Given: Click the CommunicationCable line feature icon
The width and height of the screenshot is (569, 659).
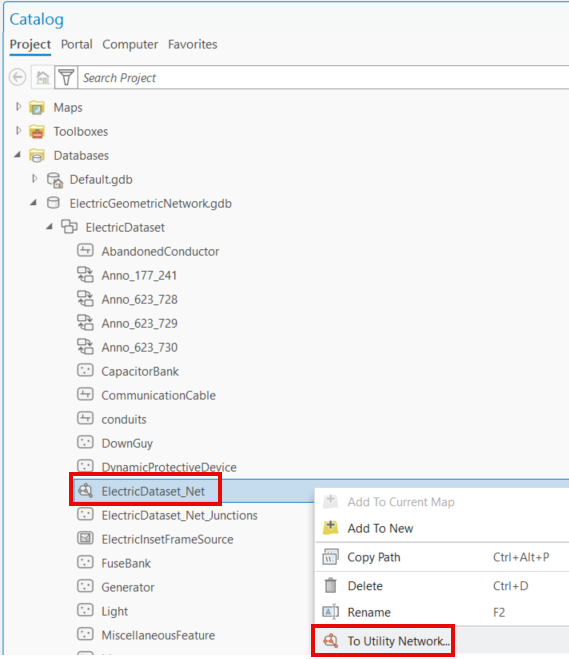Looking at the screenshot, I should tap(85, 395).
